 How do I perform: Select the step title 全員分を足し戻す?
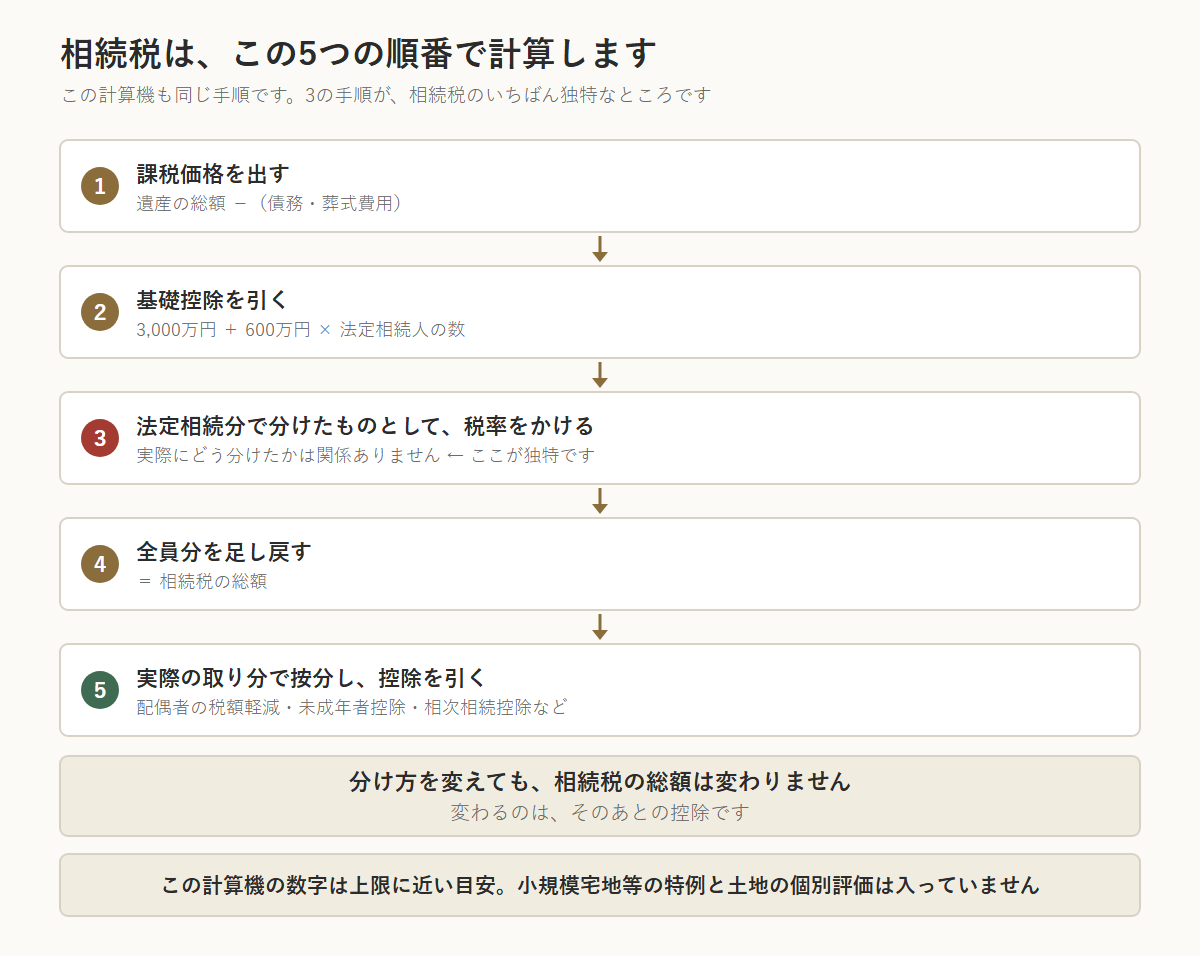(224, 553)
